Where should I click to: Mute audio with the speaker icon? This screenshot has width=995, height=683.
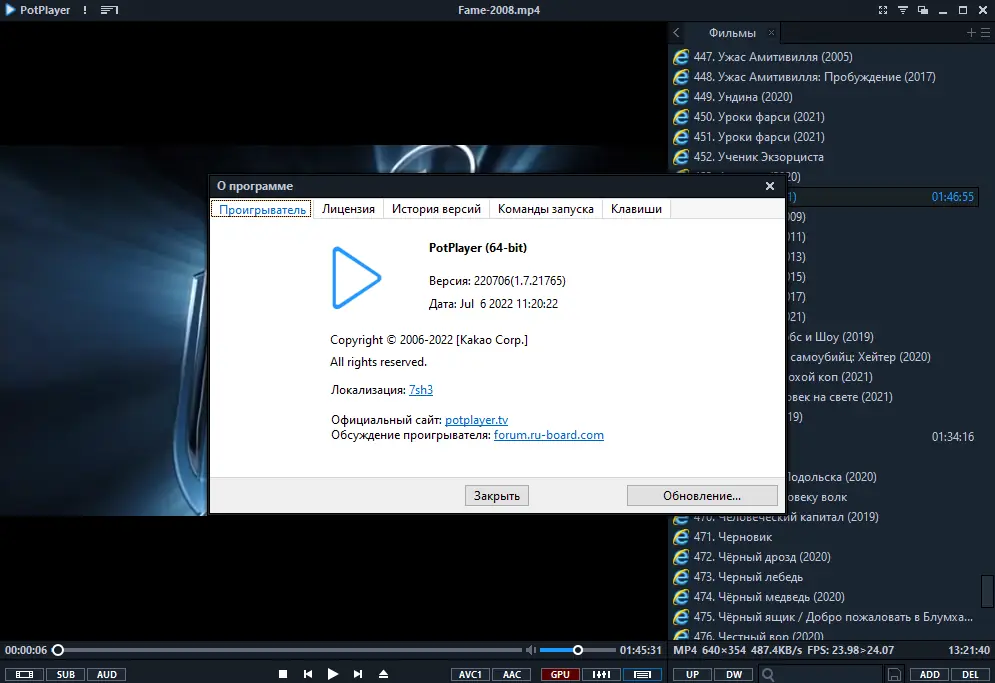pos(530,650)
